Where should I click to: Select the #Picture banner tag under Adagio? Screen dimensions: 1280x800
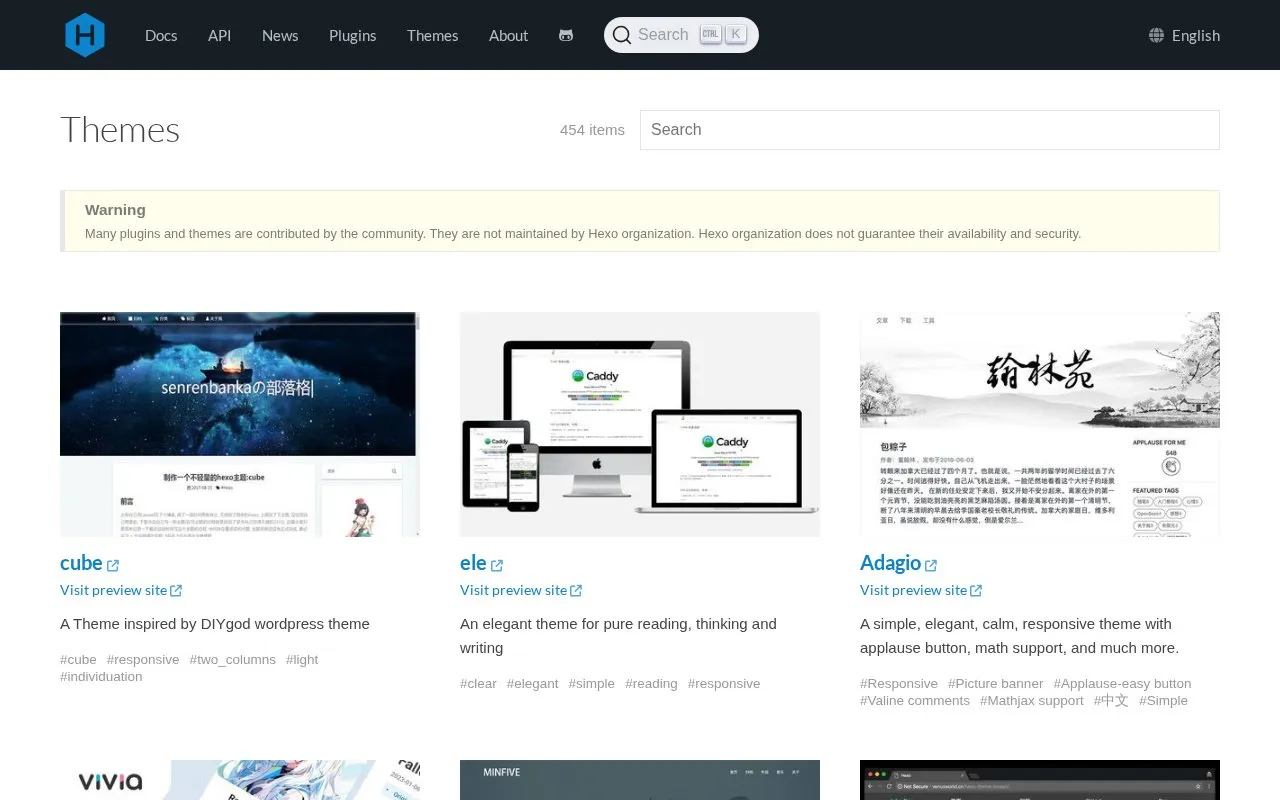coord(996,684)
